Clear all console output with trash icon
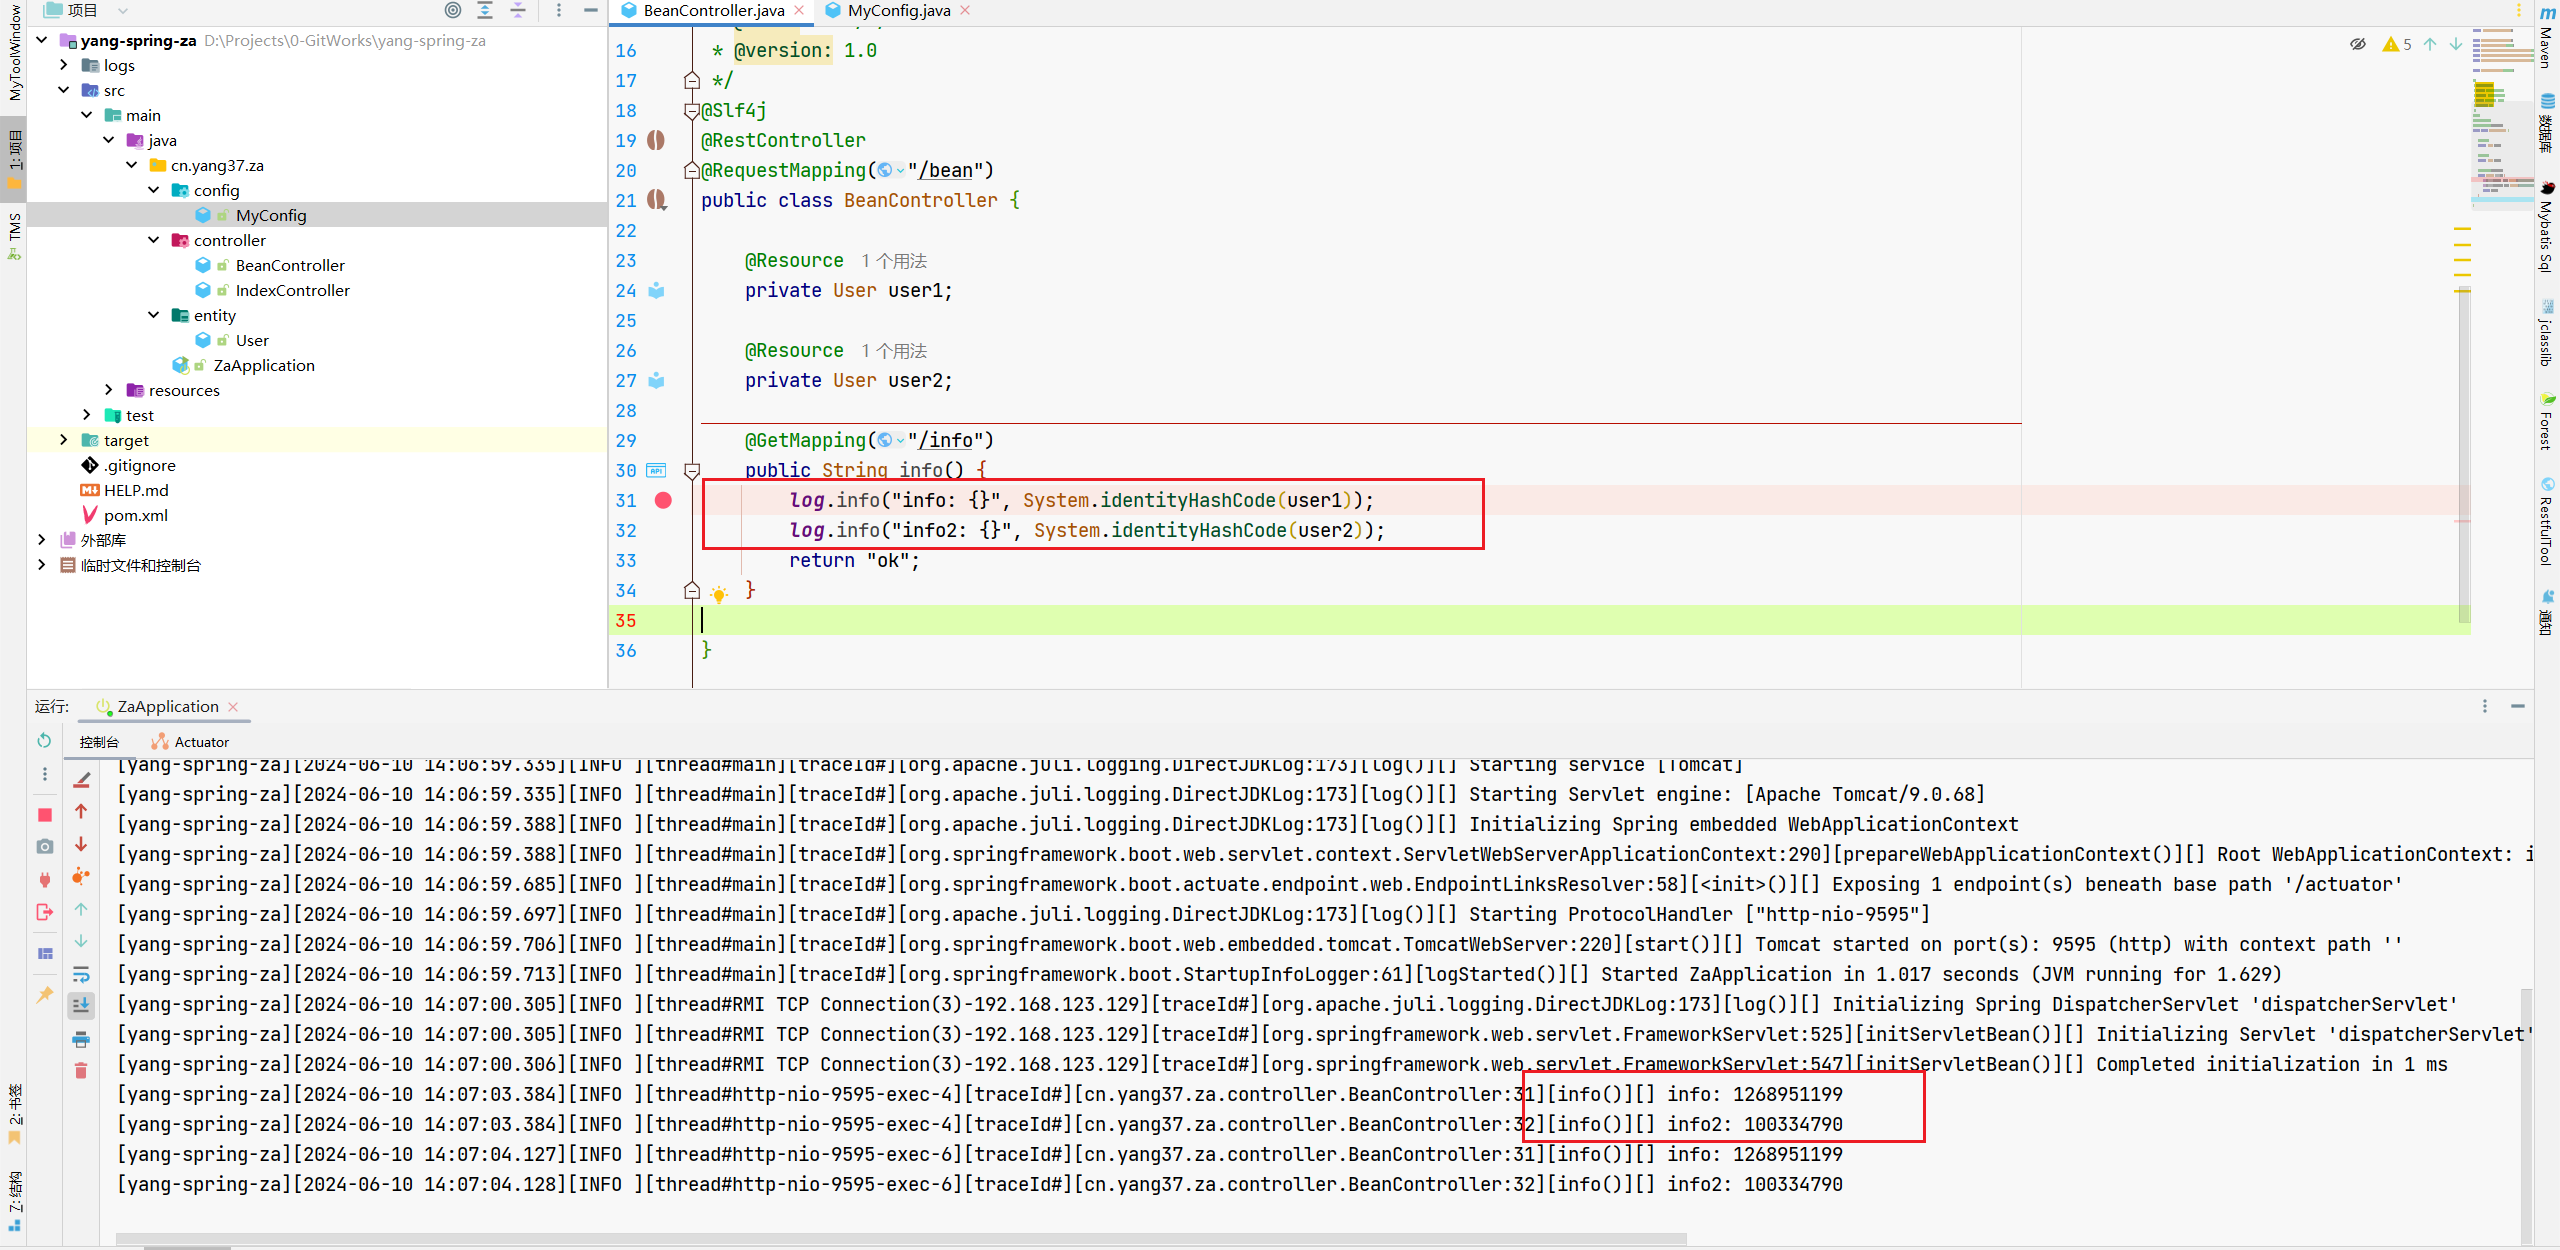2560x1250 pixels. click(81, 1071)
